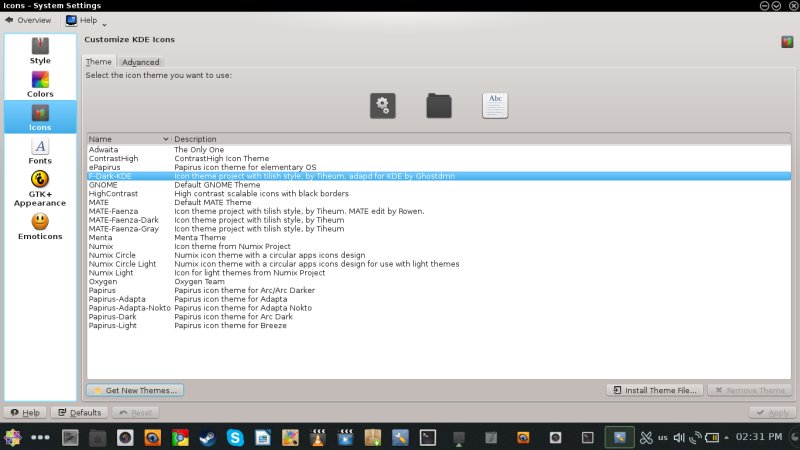
Task: Expand the Help toolbar dropdown
Action: point(87,20)
